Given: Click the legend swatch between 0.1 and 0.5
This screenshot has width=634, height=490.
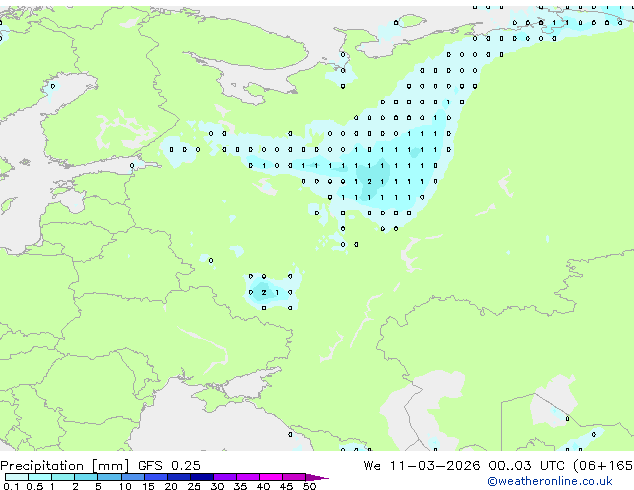Looking at the screenshot, I should pos(17,477).
